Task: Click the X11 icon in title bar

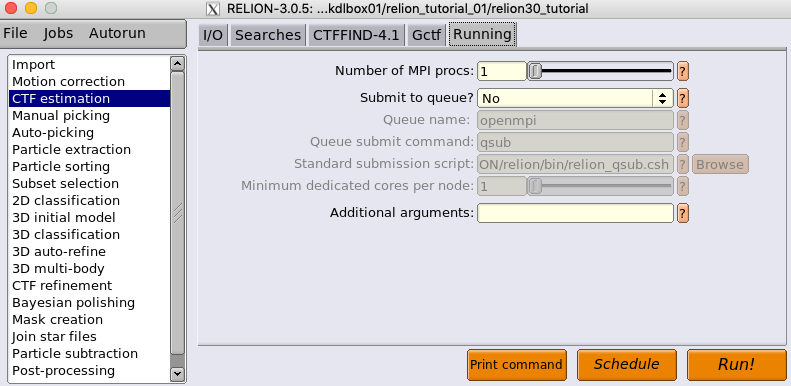Action: [213, 9]
